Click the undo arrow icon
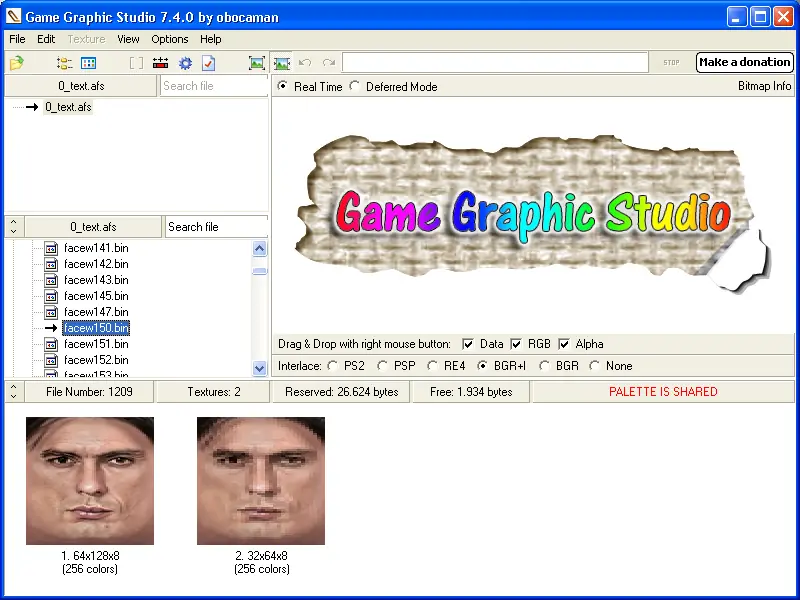Viewport: 800px width, 600px height. pos(305,62)
